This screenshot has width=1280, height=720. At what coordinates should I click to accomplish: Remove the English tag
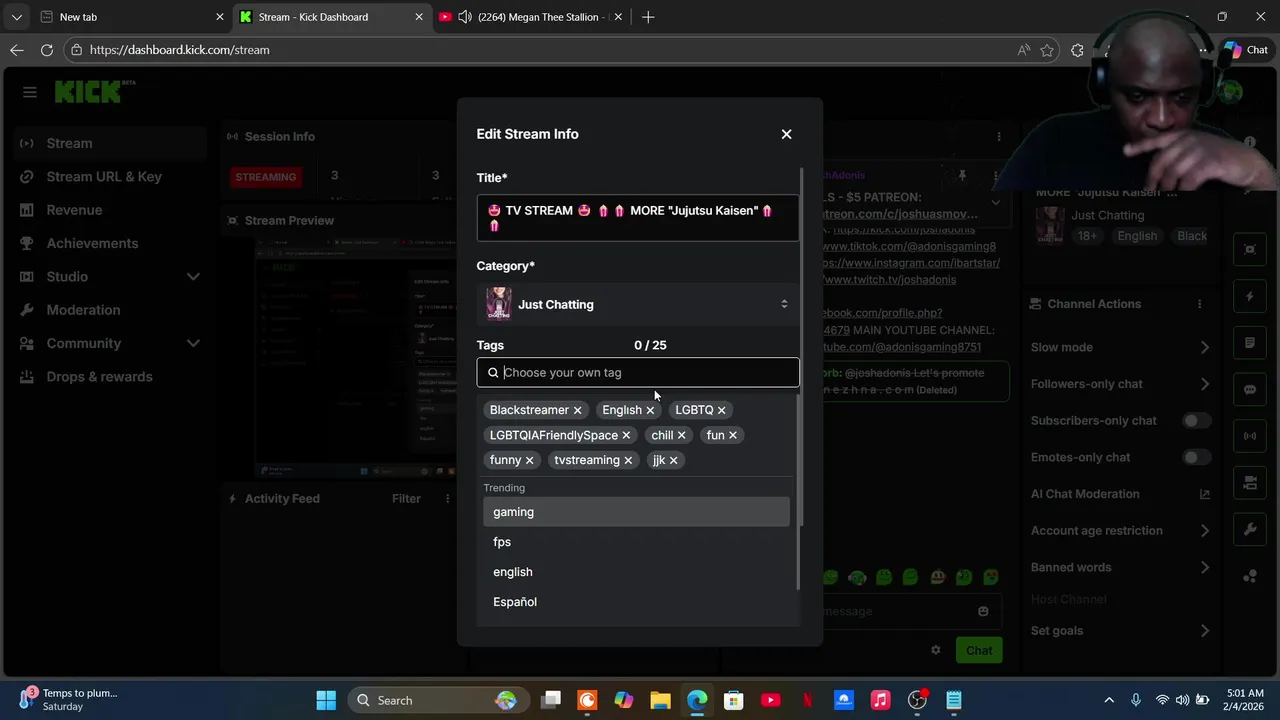650,411
